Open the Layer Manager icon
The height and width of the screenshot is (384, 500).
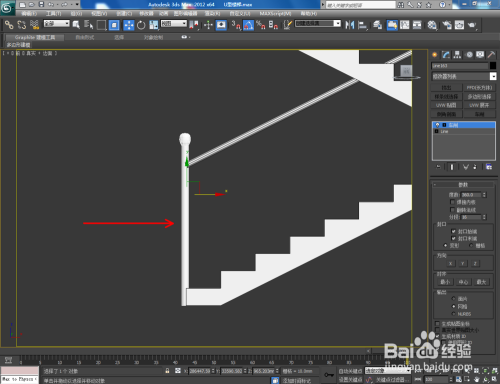pos(377,25)
